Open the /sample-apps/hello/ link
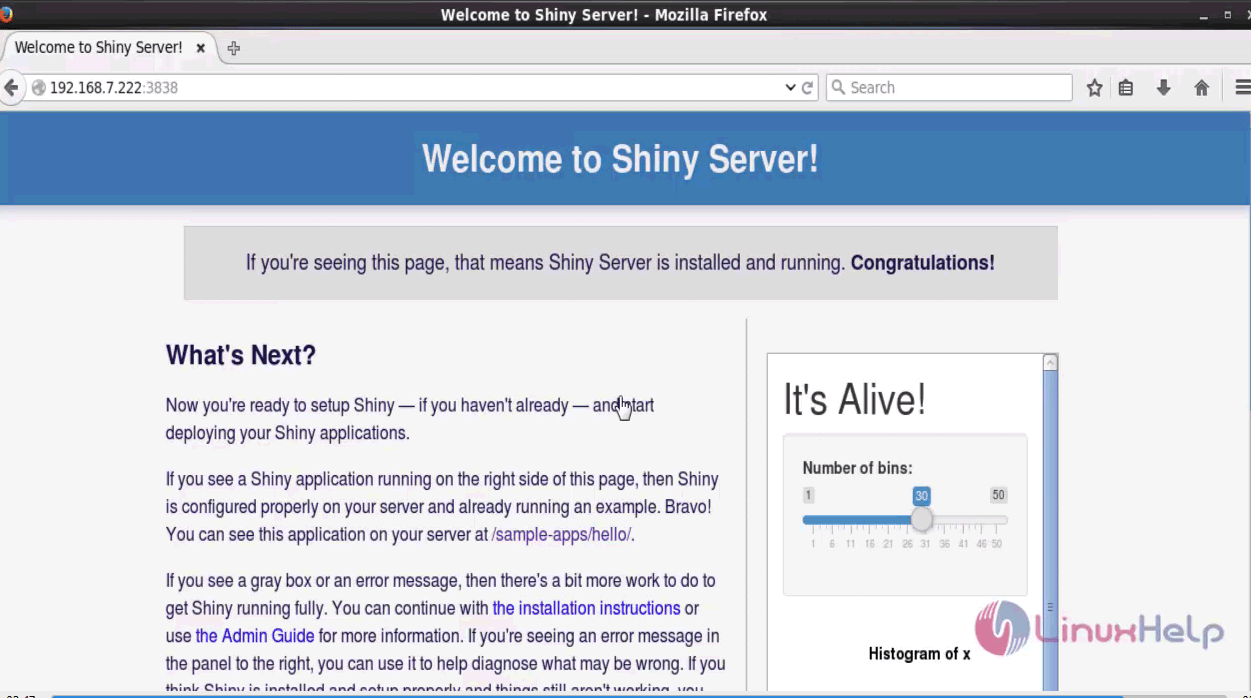 (561, 534)
